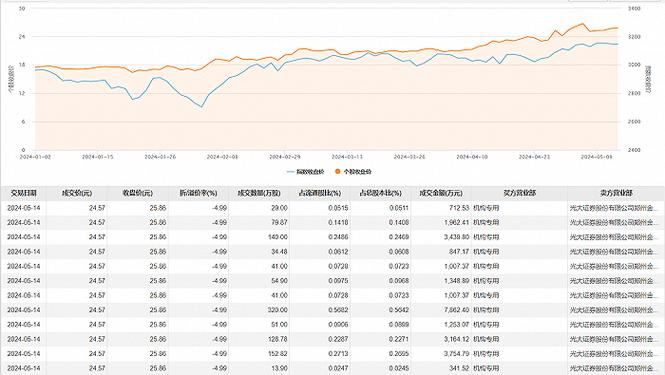Select the 341.52 transaction amount cell
Image resolution: width=665 pixels, height=375 pixels.
pos(459,369)
